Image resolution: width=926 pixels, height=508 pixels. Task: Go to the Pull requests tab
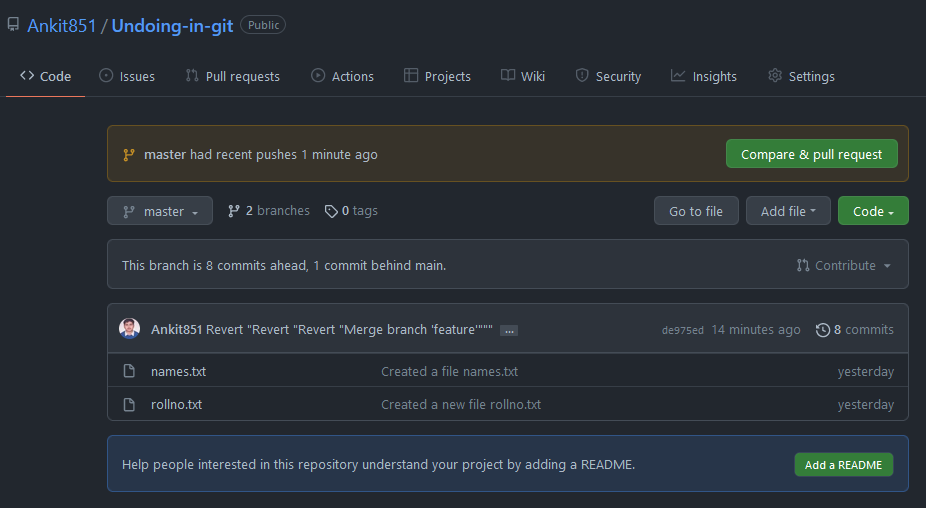[232, 76]
